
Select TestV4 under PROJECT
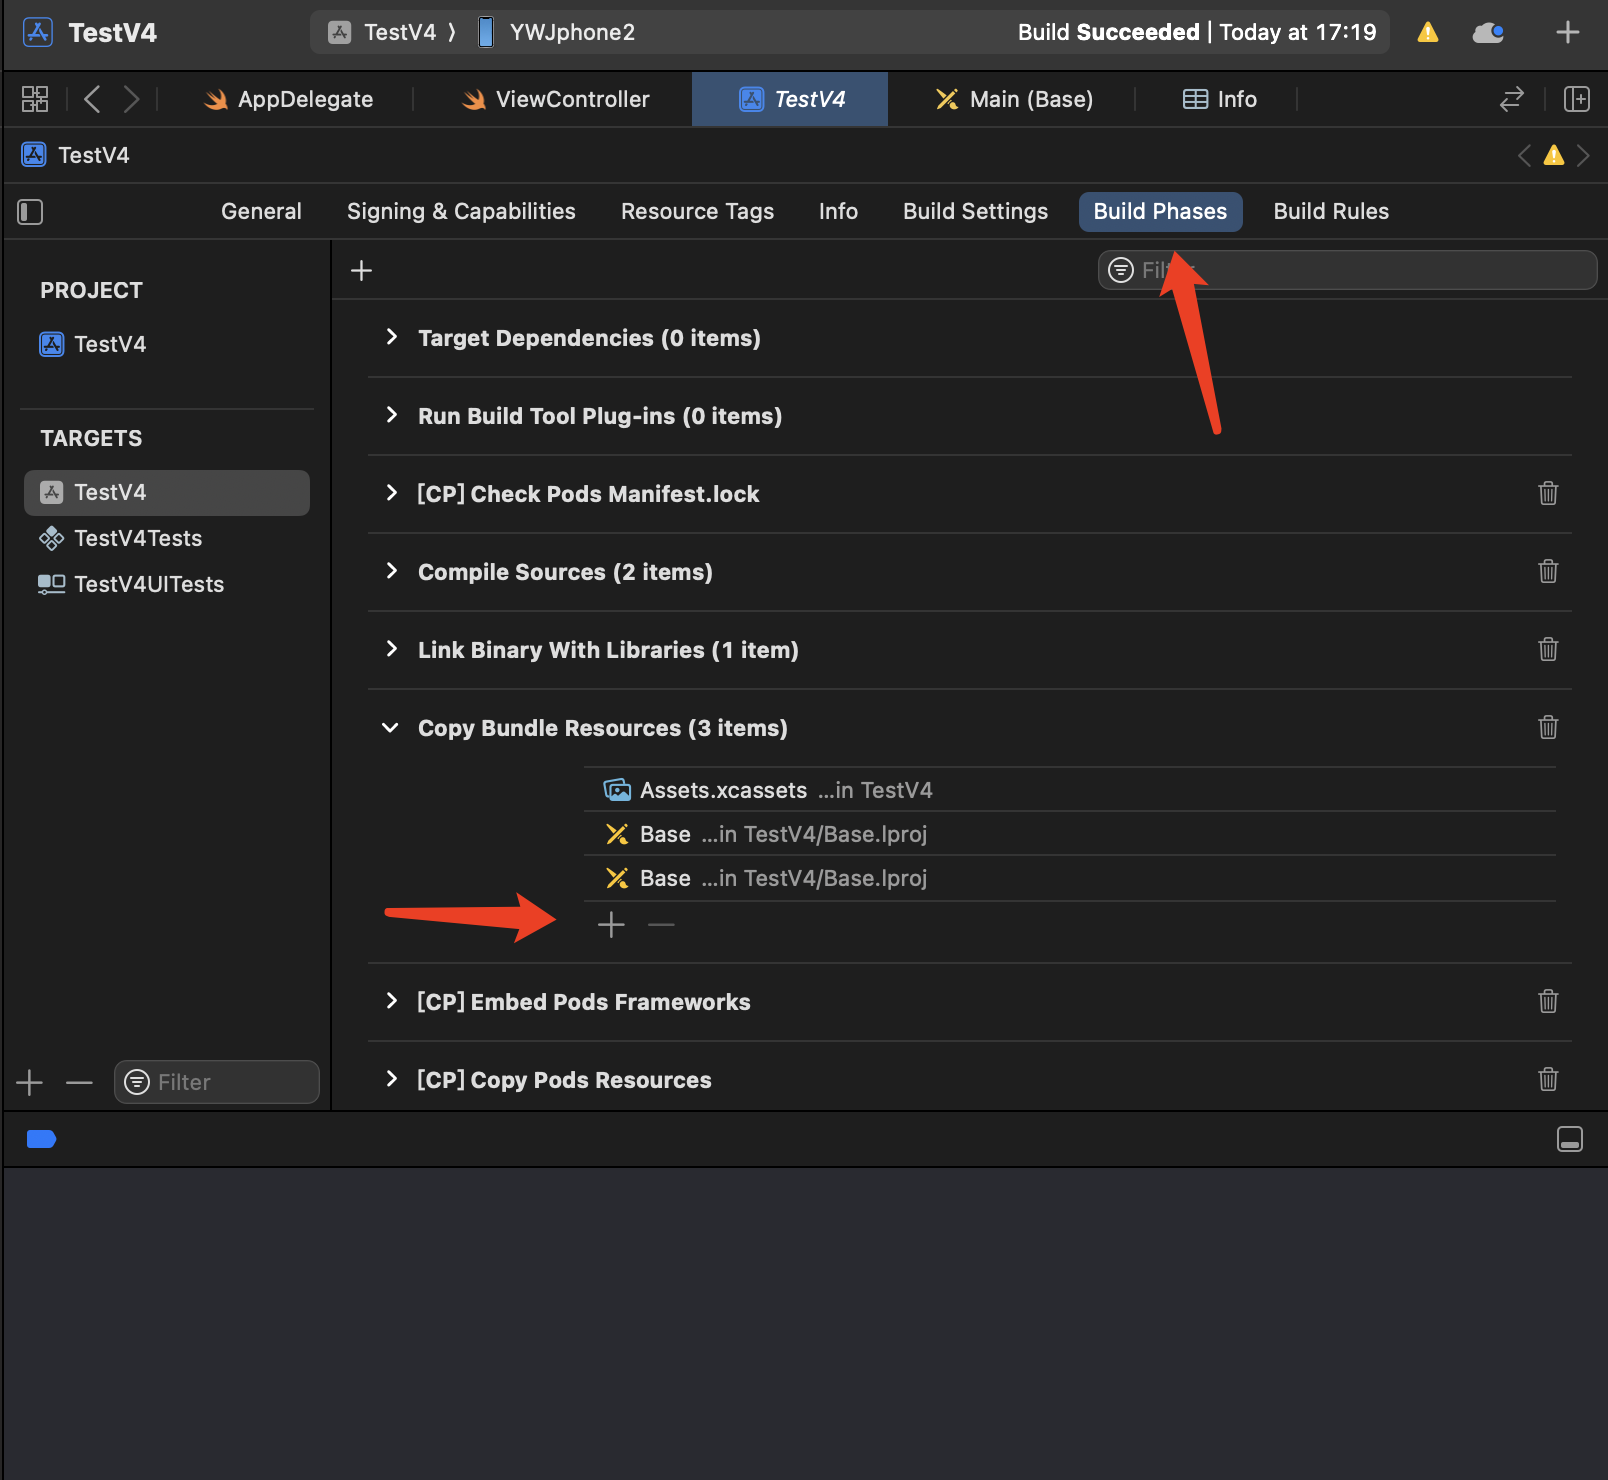pyautogui.click(x=93, y=344)
